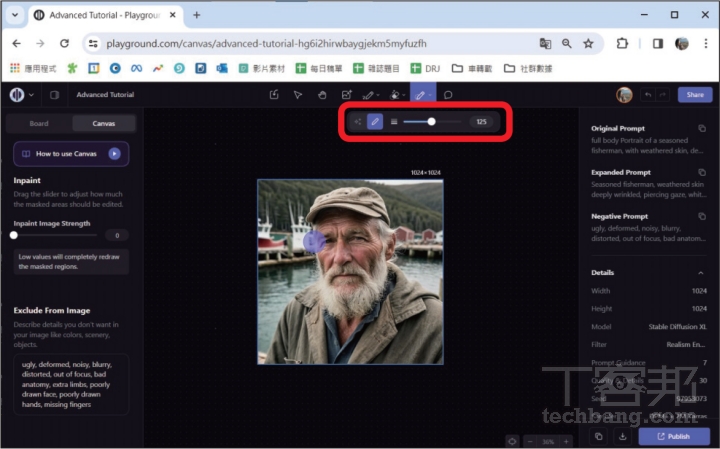The image size is (720, 449).
Task: Translate this page via address bar icon
Action: (x=545, y=44)
